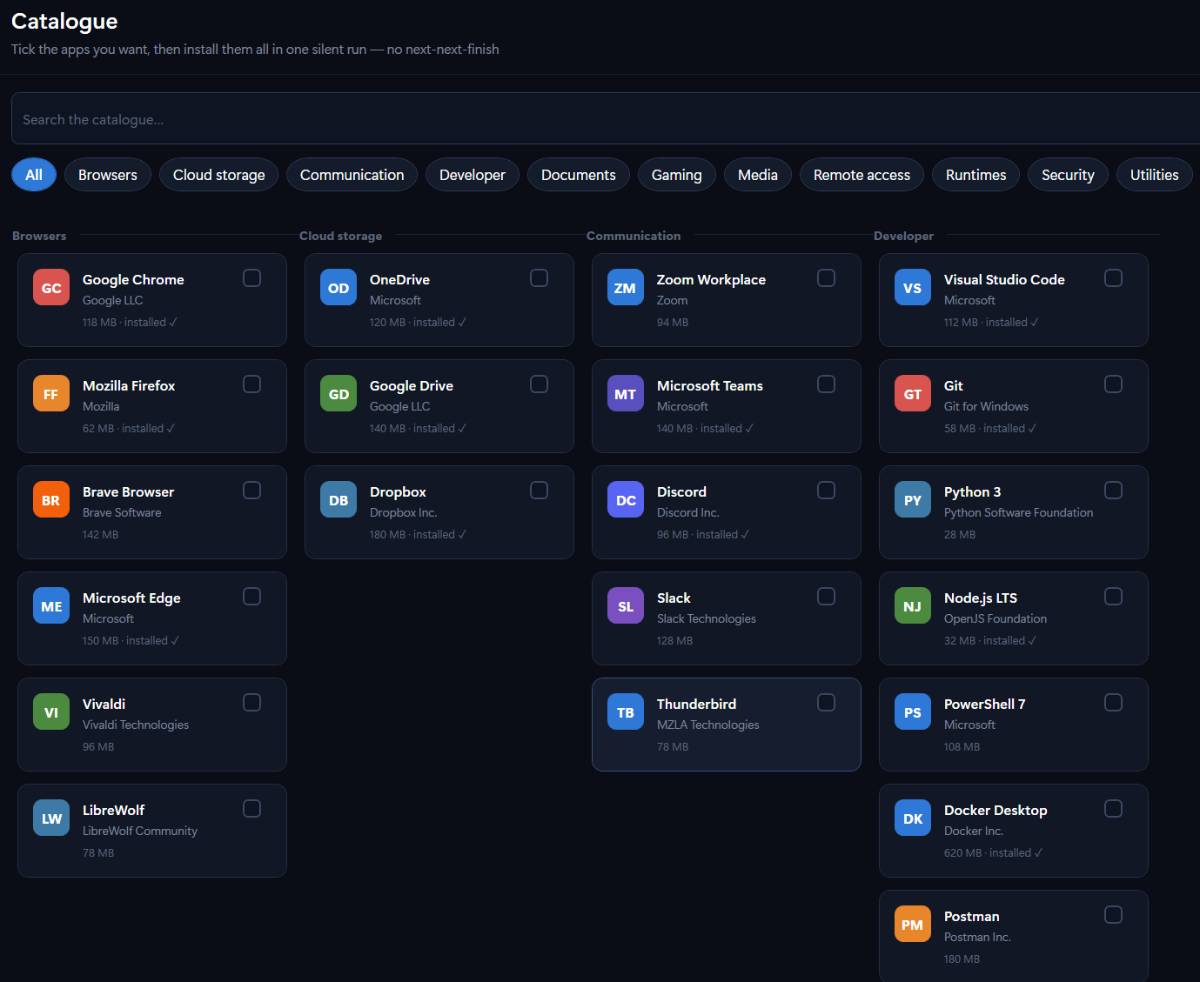The width and height of the screenshot is (1200, 982).
Task: Tick the Dropbox checkbox
Action: pyautogui.click(x=539, y=490)
